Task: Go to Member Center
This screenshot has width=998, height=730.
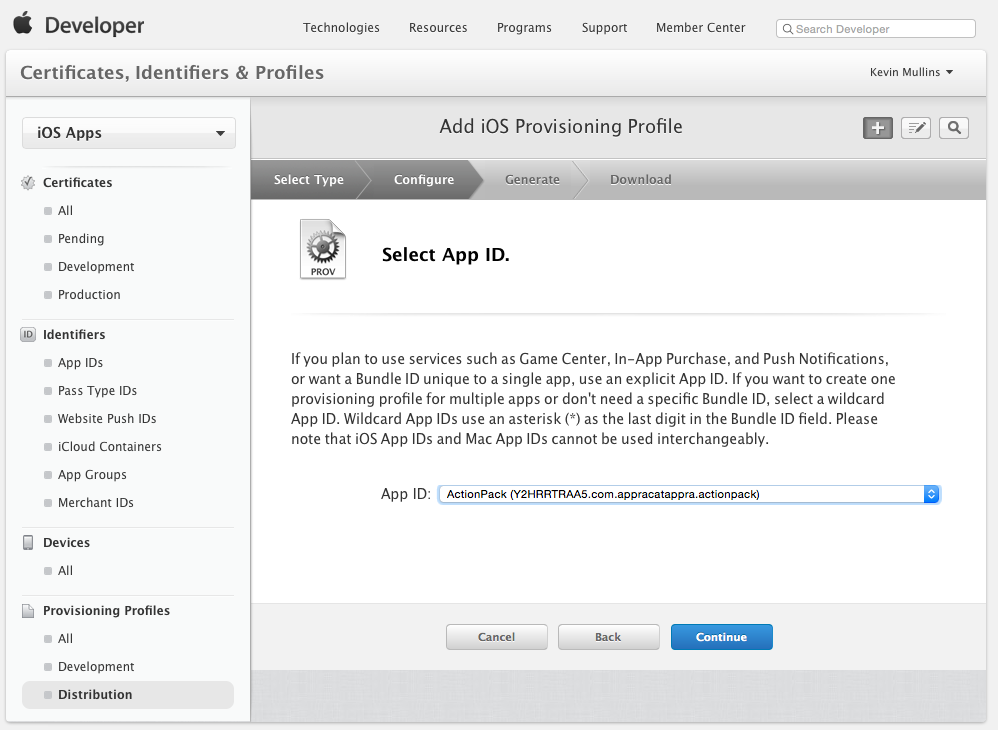Action: tap(700, 27)
